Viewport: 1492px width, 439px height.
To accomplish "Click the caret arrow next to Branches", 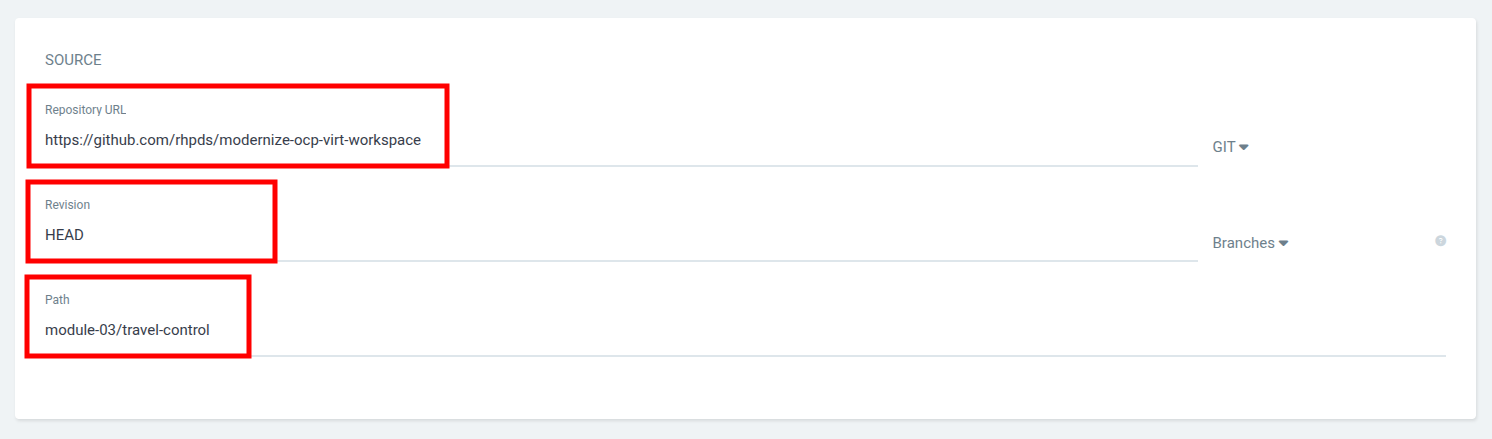I will click(x=1283, y=244).
